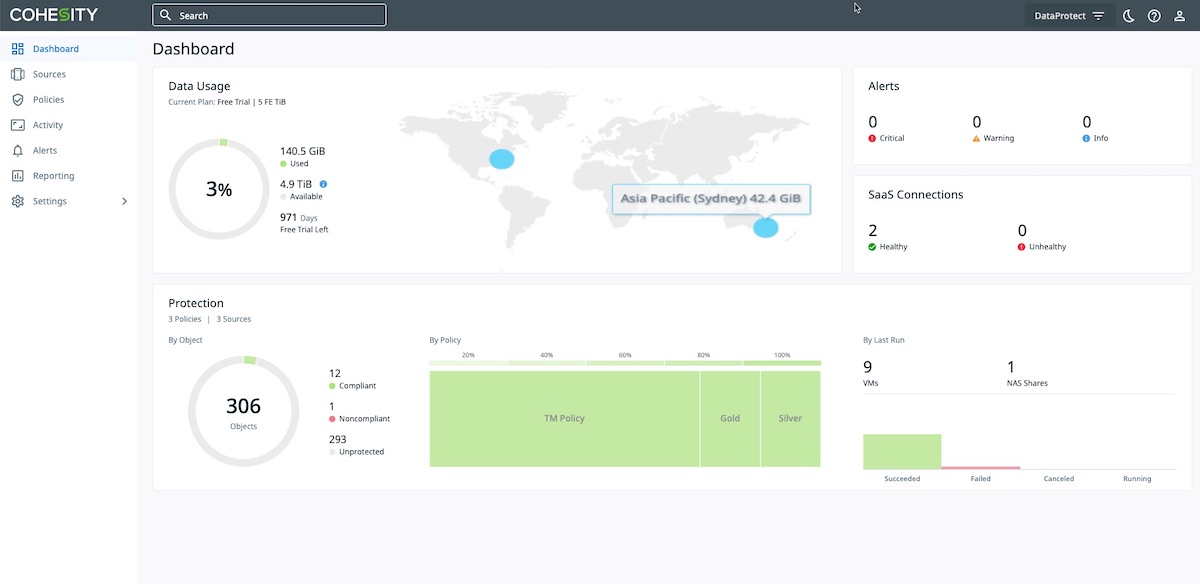Open Alerts from the sidebar icon

click(x=16, y=150)
